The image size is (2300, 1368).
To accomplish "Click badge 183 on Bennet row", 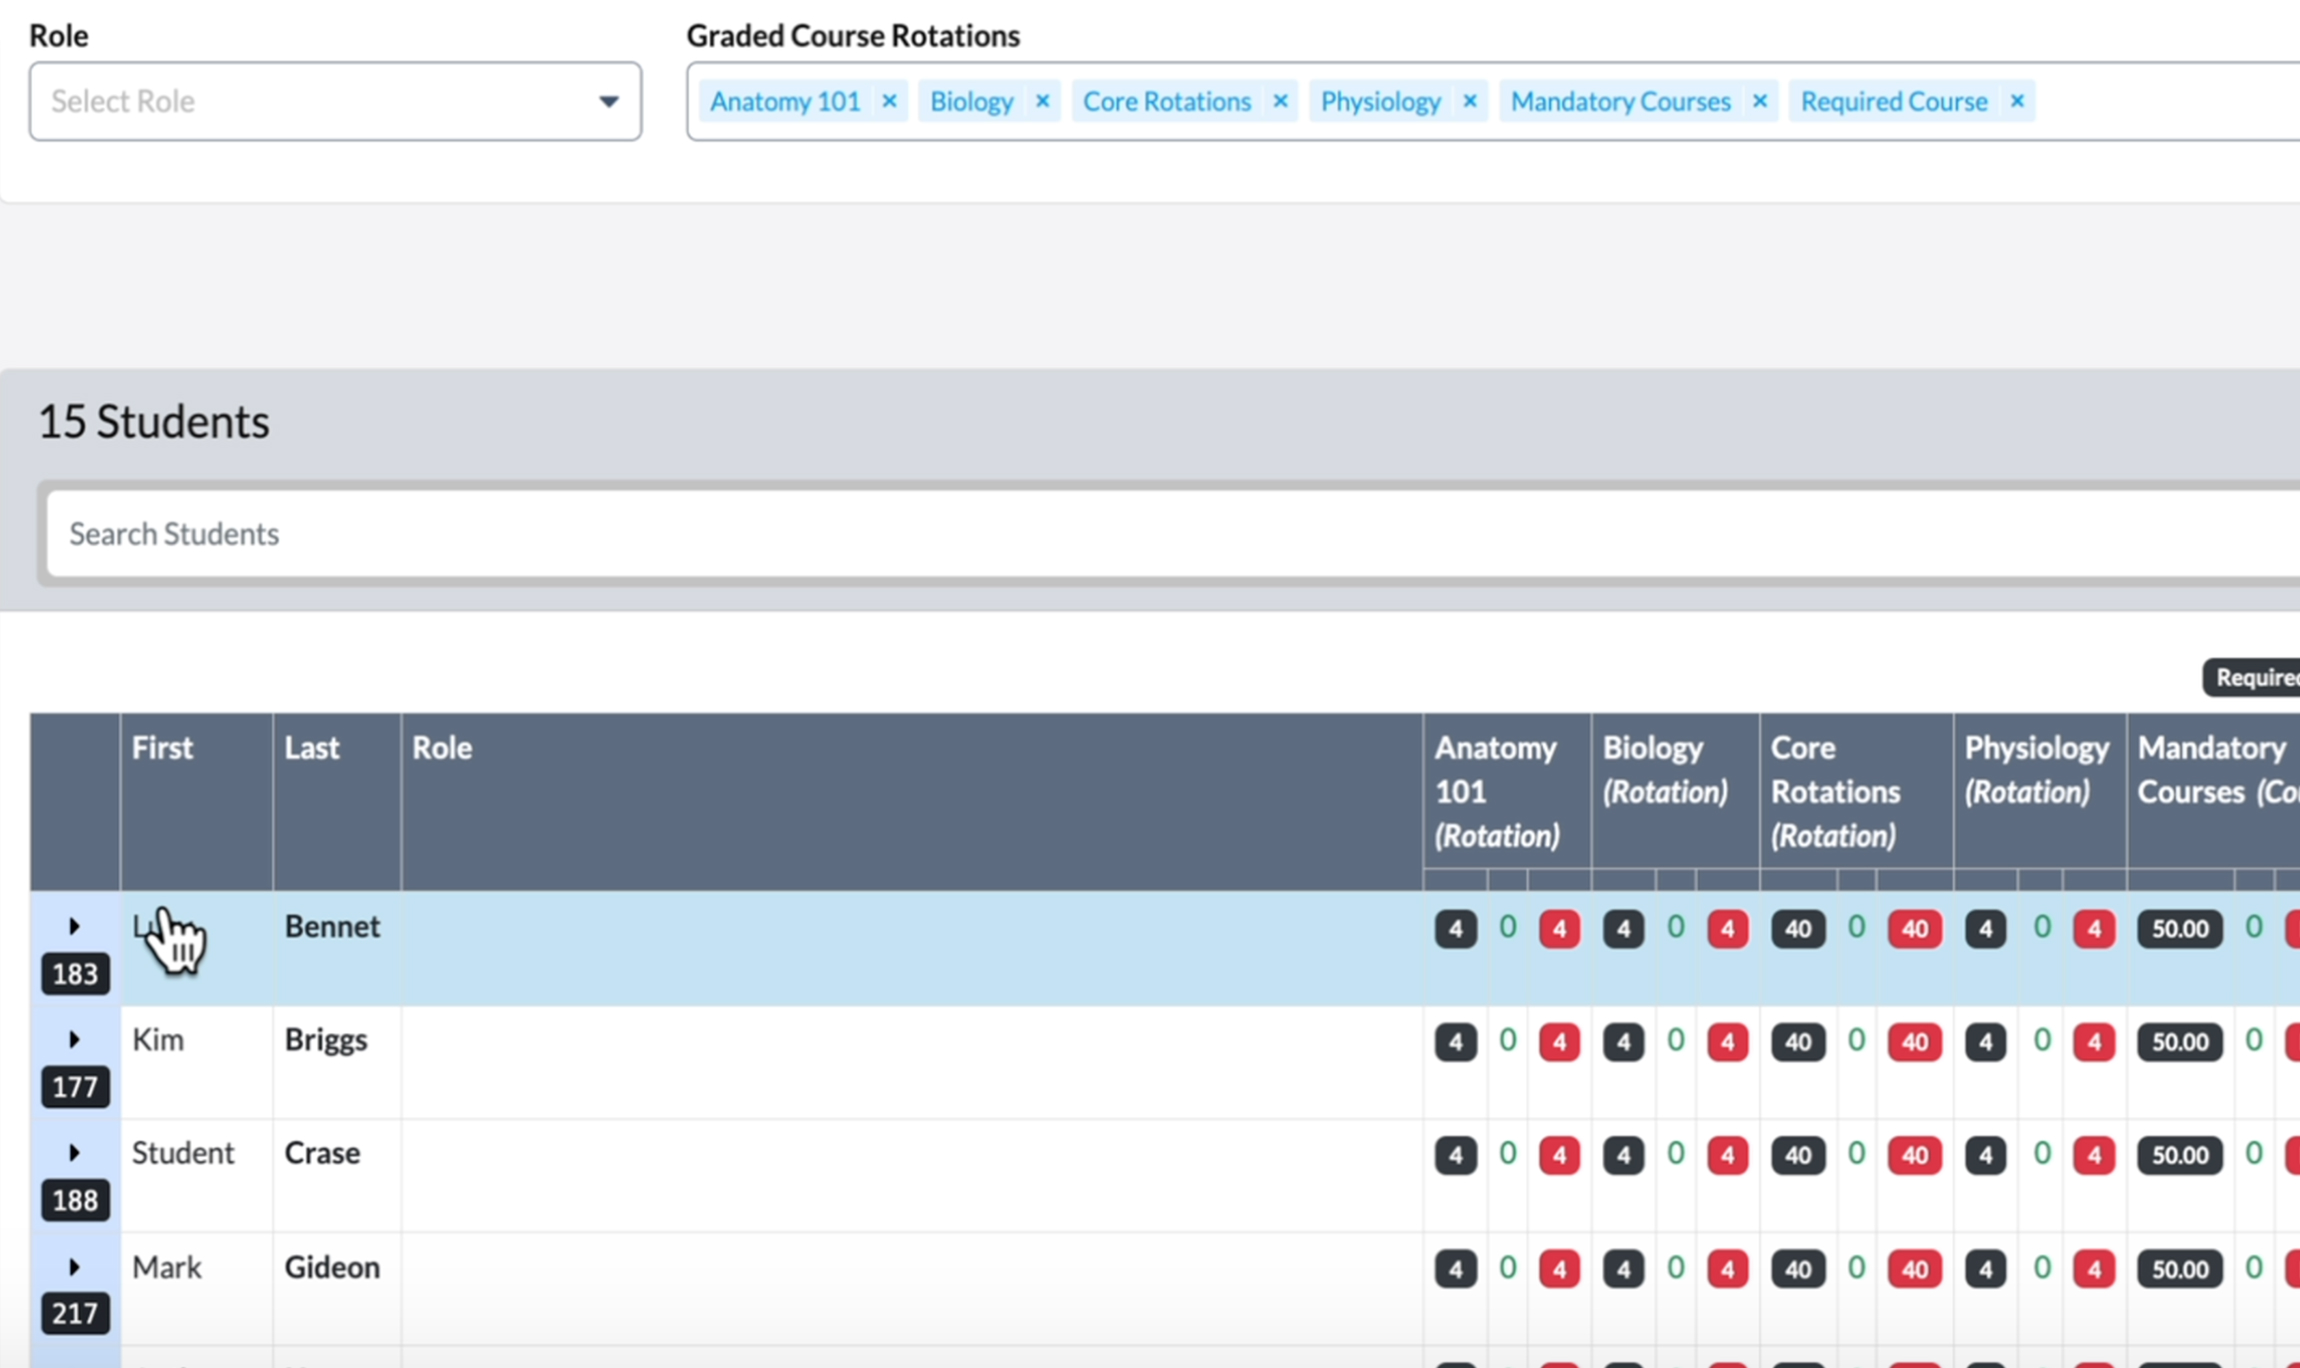I will 75,974.
